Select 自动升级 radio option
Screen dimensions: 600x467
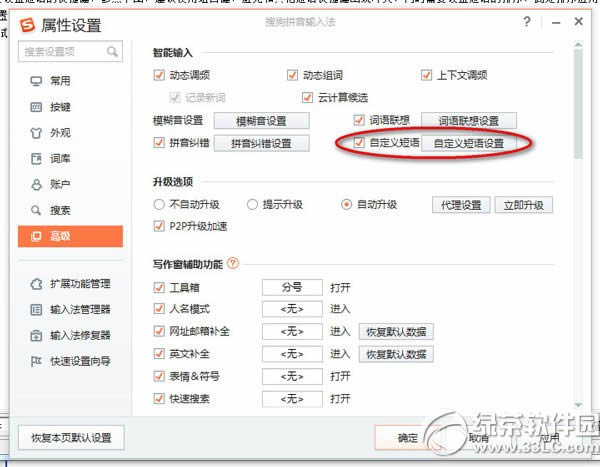tap(346, 204)
